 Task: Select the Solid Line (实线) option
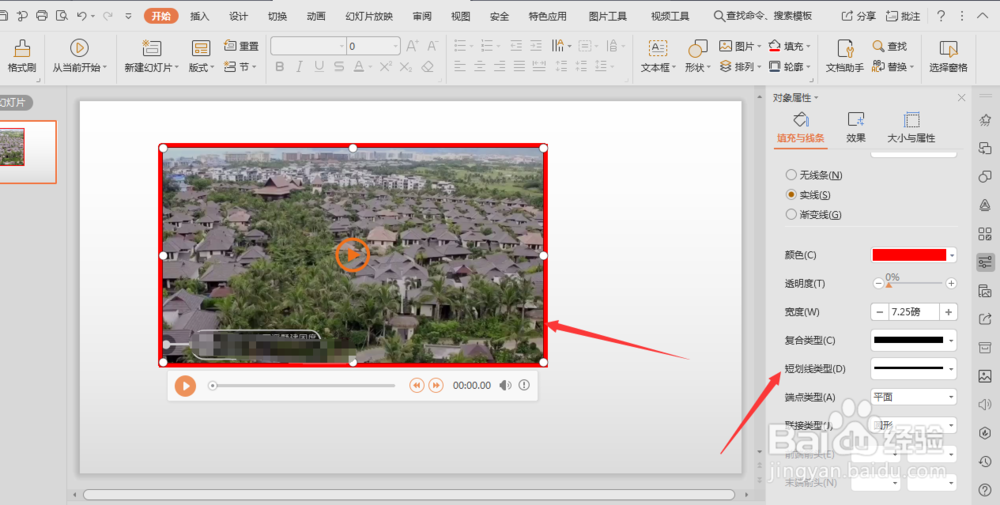click(808, 194)
